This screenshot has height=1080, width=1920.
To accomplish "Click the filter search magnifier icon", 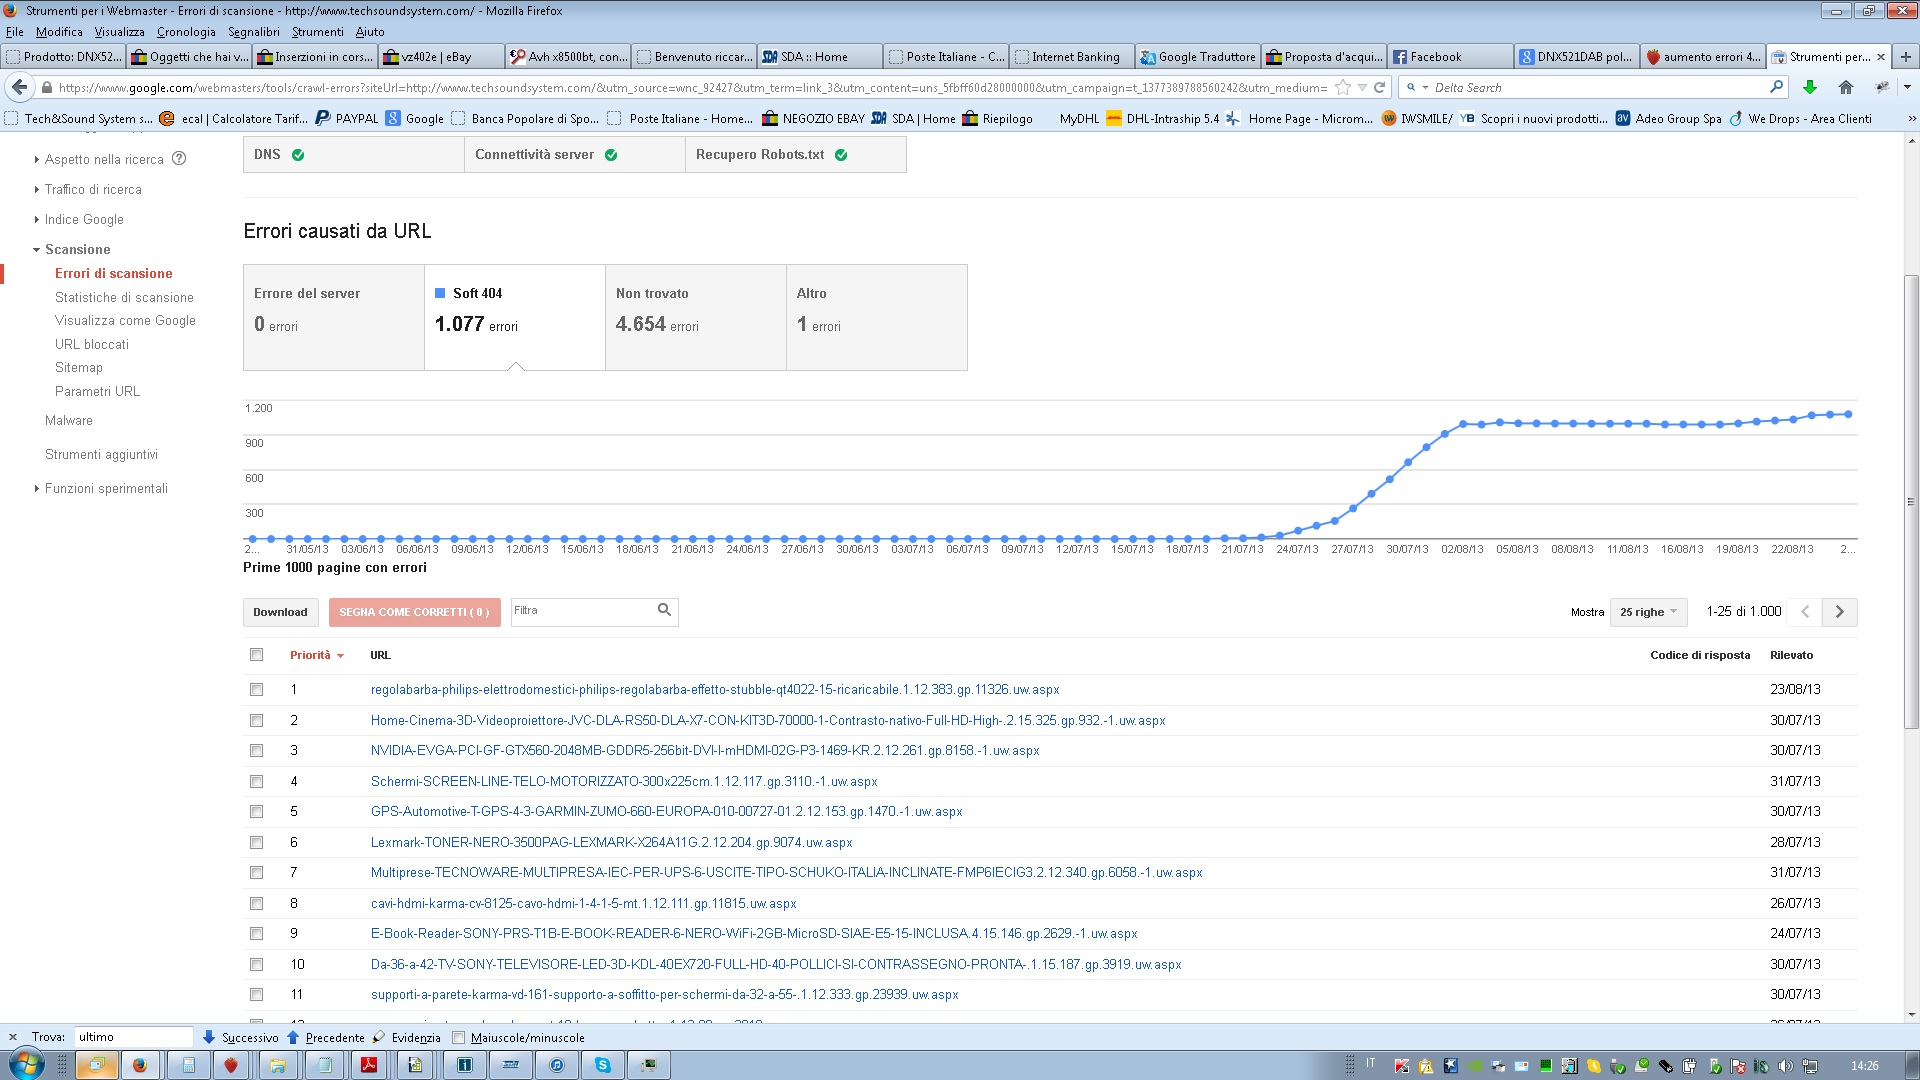I will [664, 610].
